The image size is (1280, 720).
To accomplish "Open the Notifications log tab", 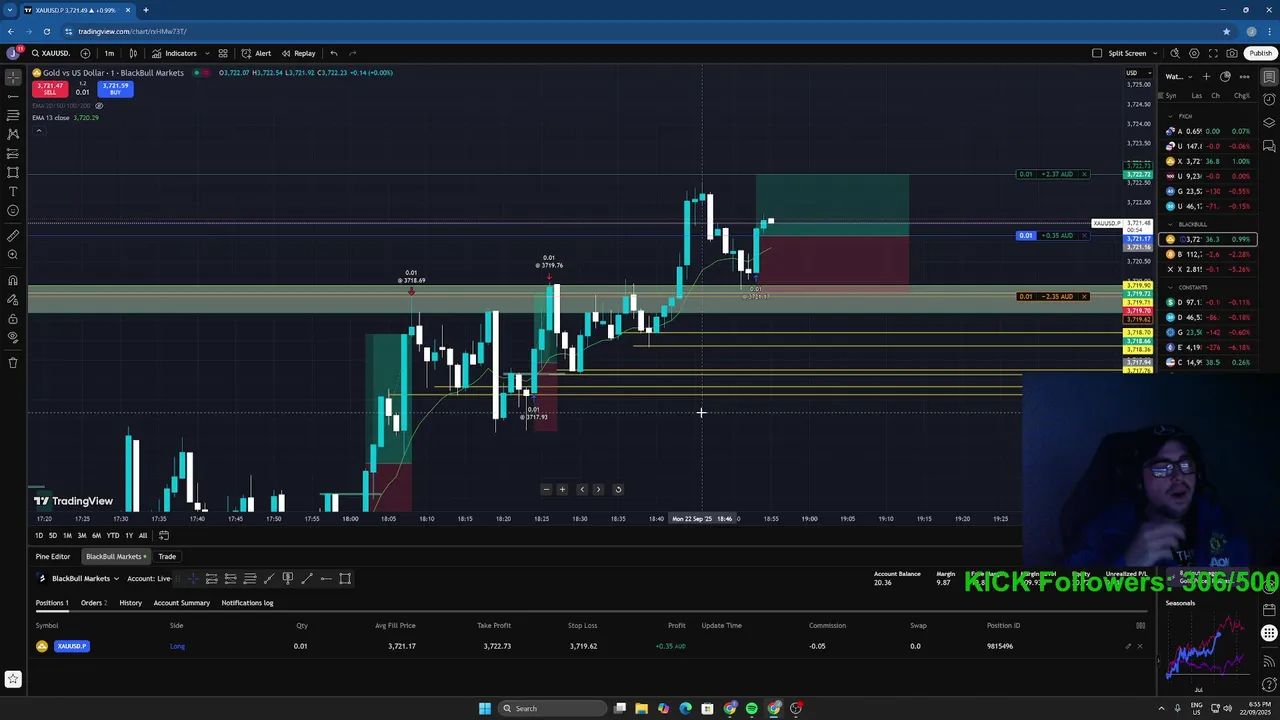I will tap(247, 603).
